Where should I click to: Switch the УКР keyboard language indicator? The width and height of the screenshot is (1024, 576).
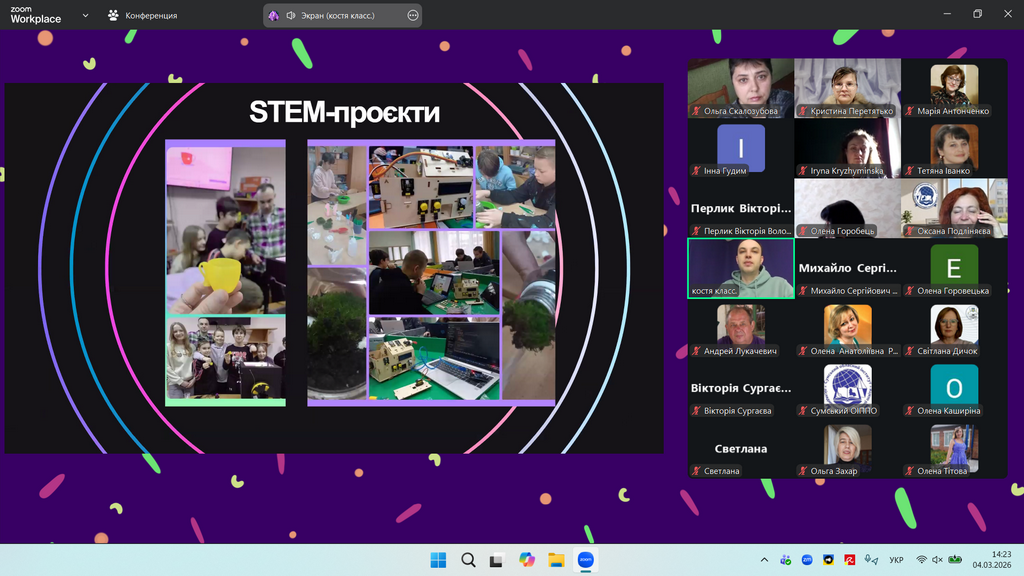click(x=897, y=560)
